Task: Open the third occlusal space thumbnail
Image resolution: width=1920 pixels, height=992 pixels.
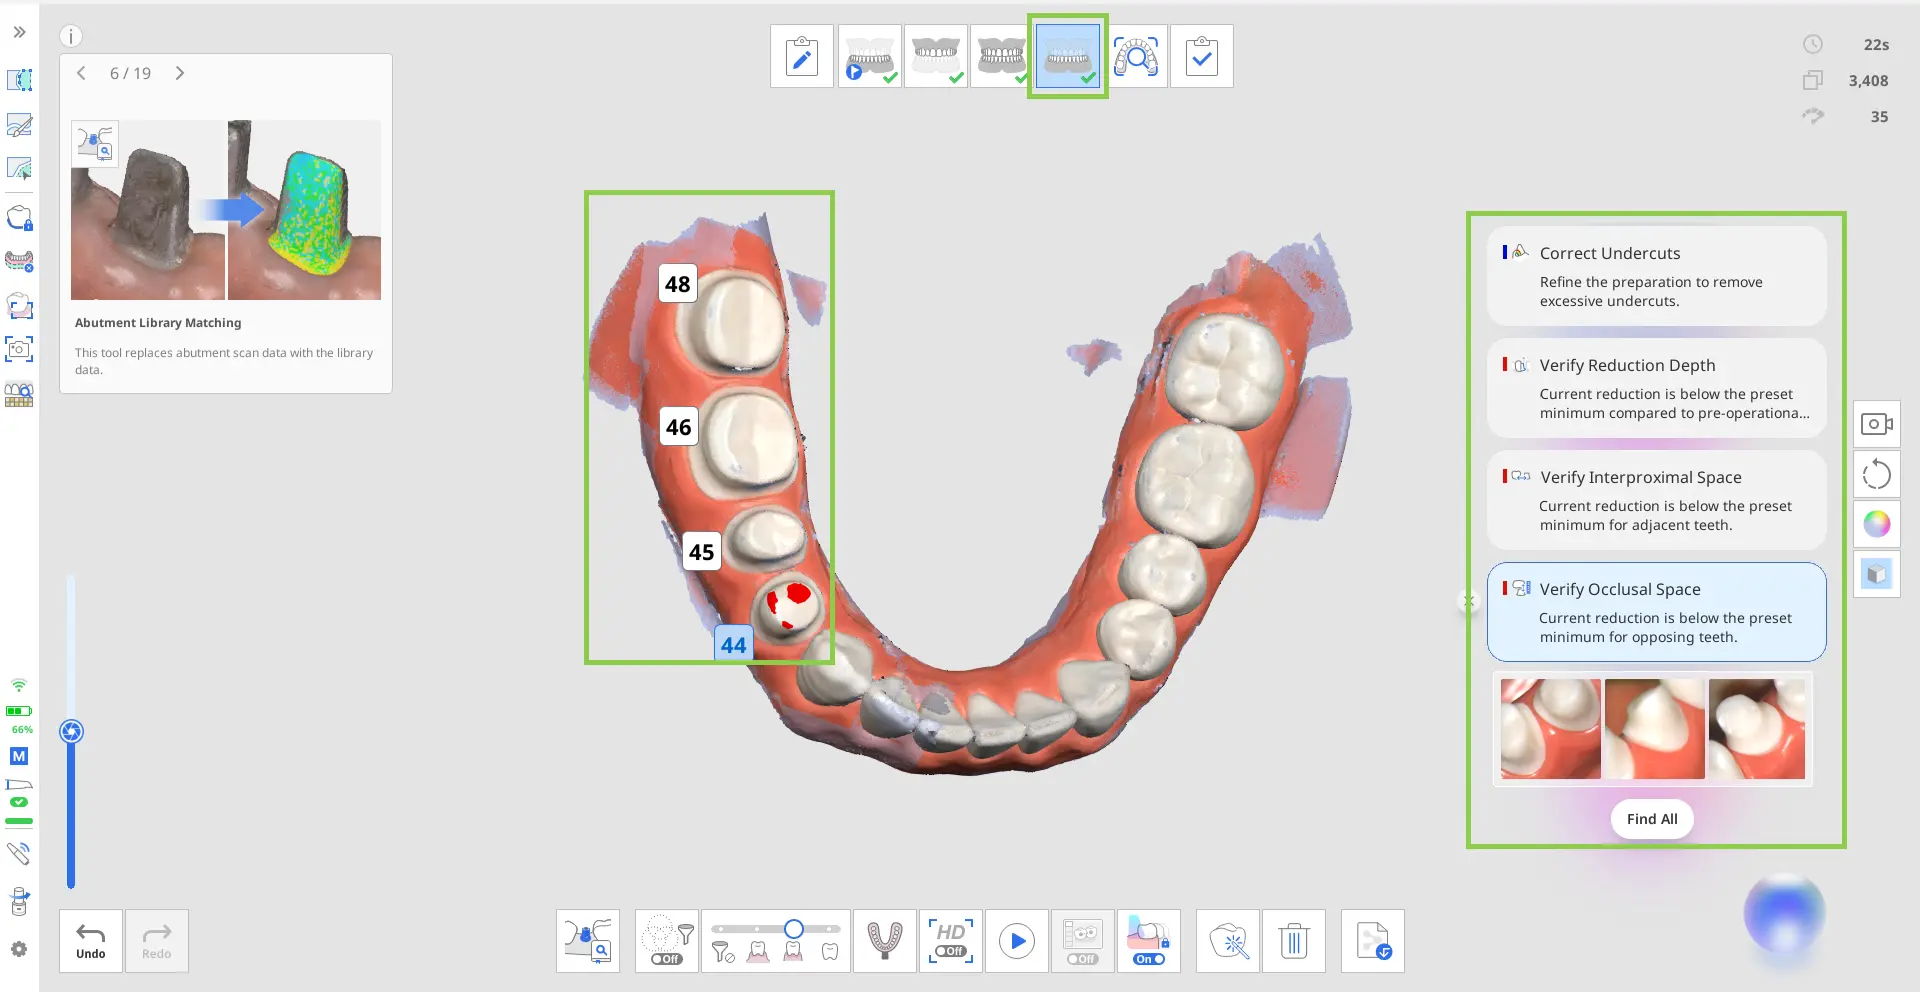Action: click(1757, 729)
